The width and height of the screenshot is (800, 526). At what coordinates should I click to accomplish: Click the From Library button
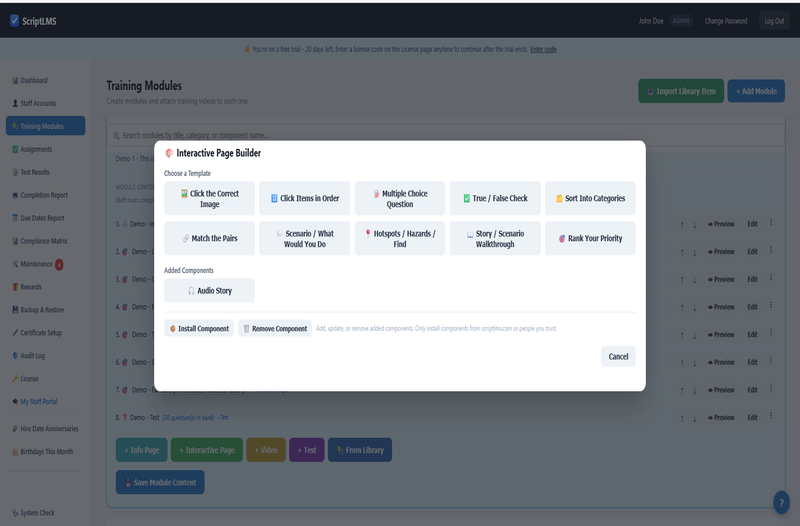pyautogui.click(x=360, y=450)
